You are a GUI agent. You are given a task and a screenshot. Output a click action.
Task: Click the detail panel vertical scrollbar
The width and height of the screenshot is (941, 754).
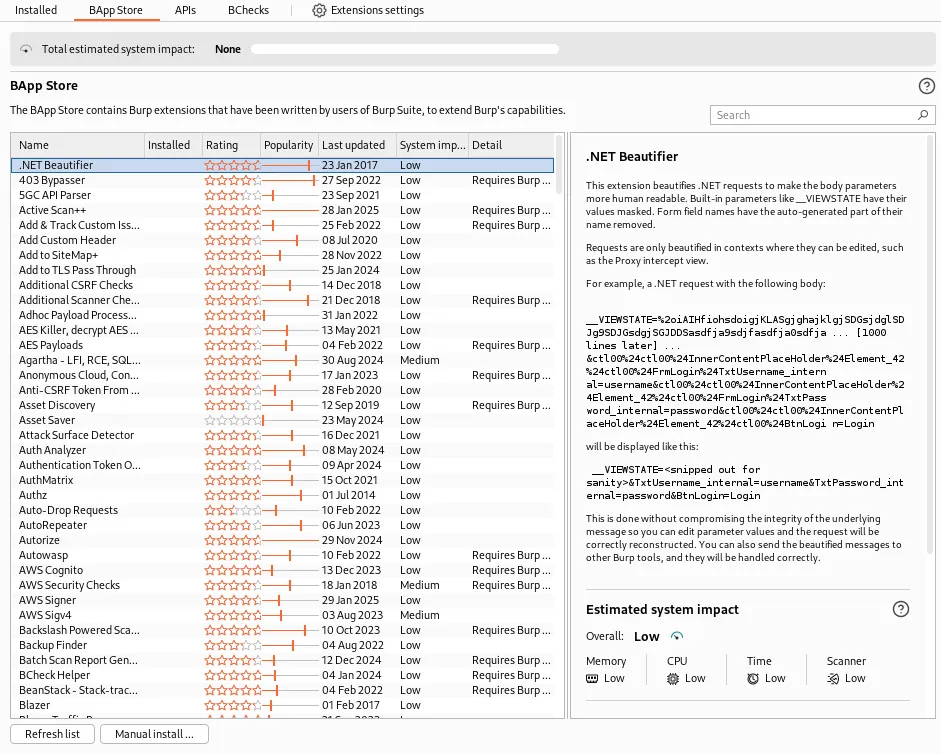[x=931, y=344]
